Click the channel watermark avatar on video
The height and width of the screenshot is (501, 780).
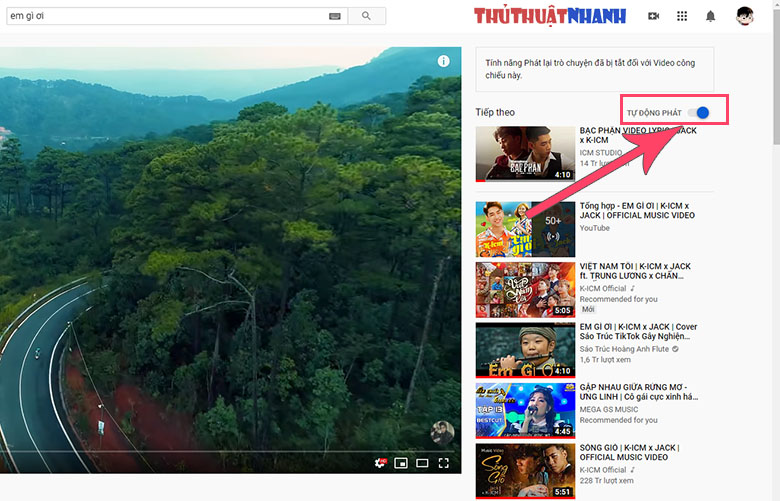pos(442,432)
